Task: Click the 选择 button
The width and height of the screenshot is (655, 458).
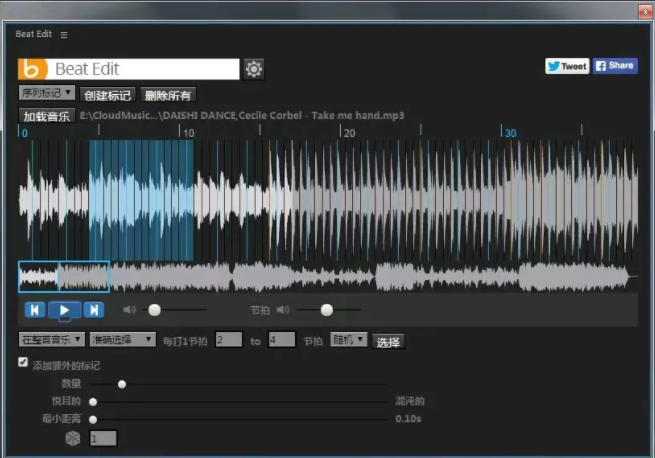Action: click(388, 342)
